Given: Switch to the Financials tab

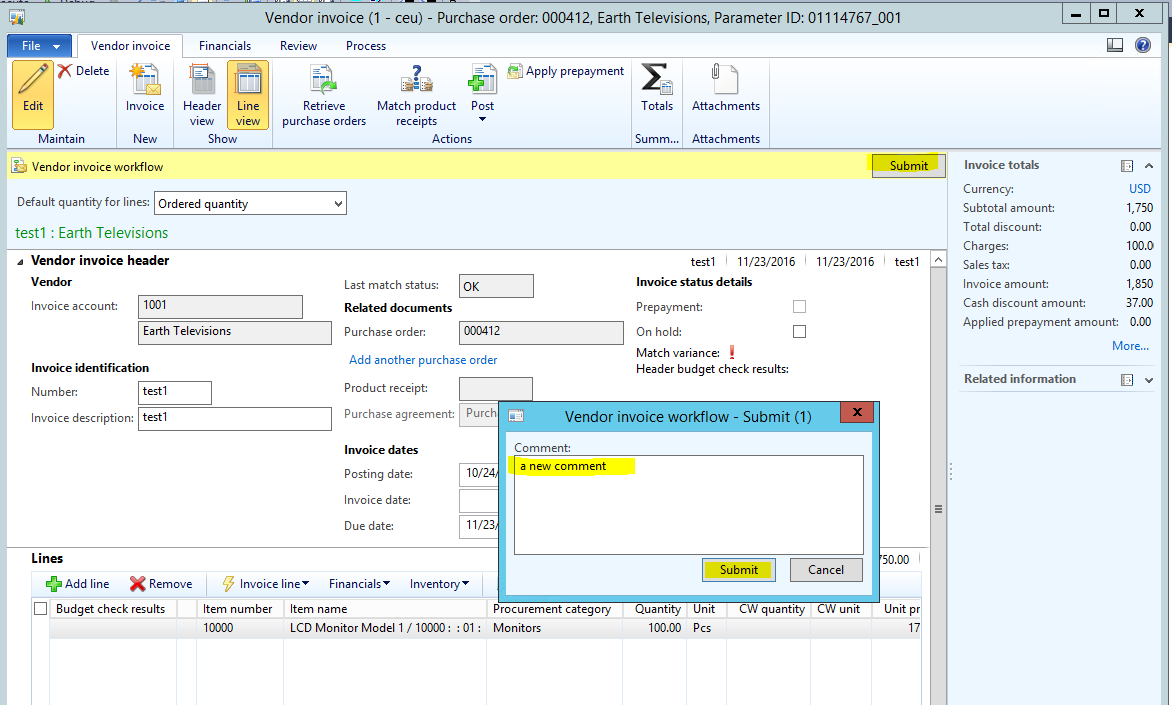Looking at the screenshot, I should click(x=225, y=46).
